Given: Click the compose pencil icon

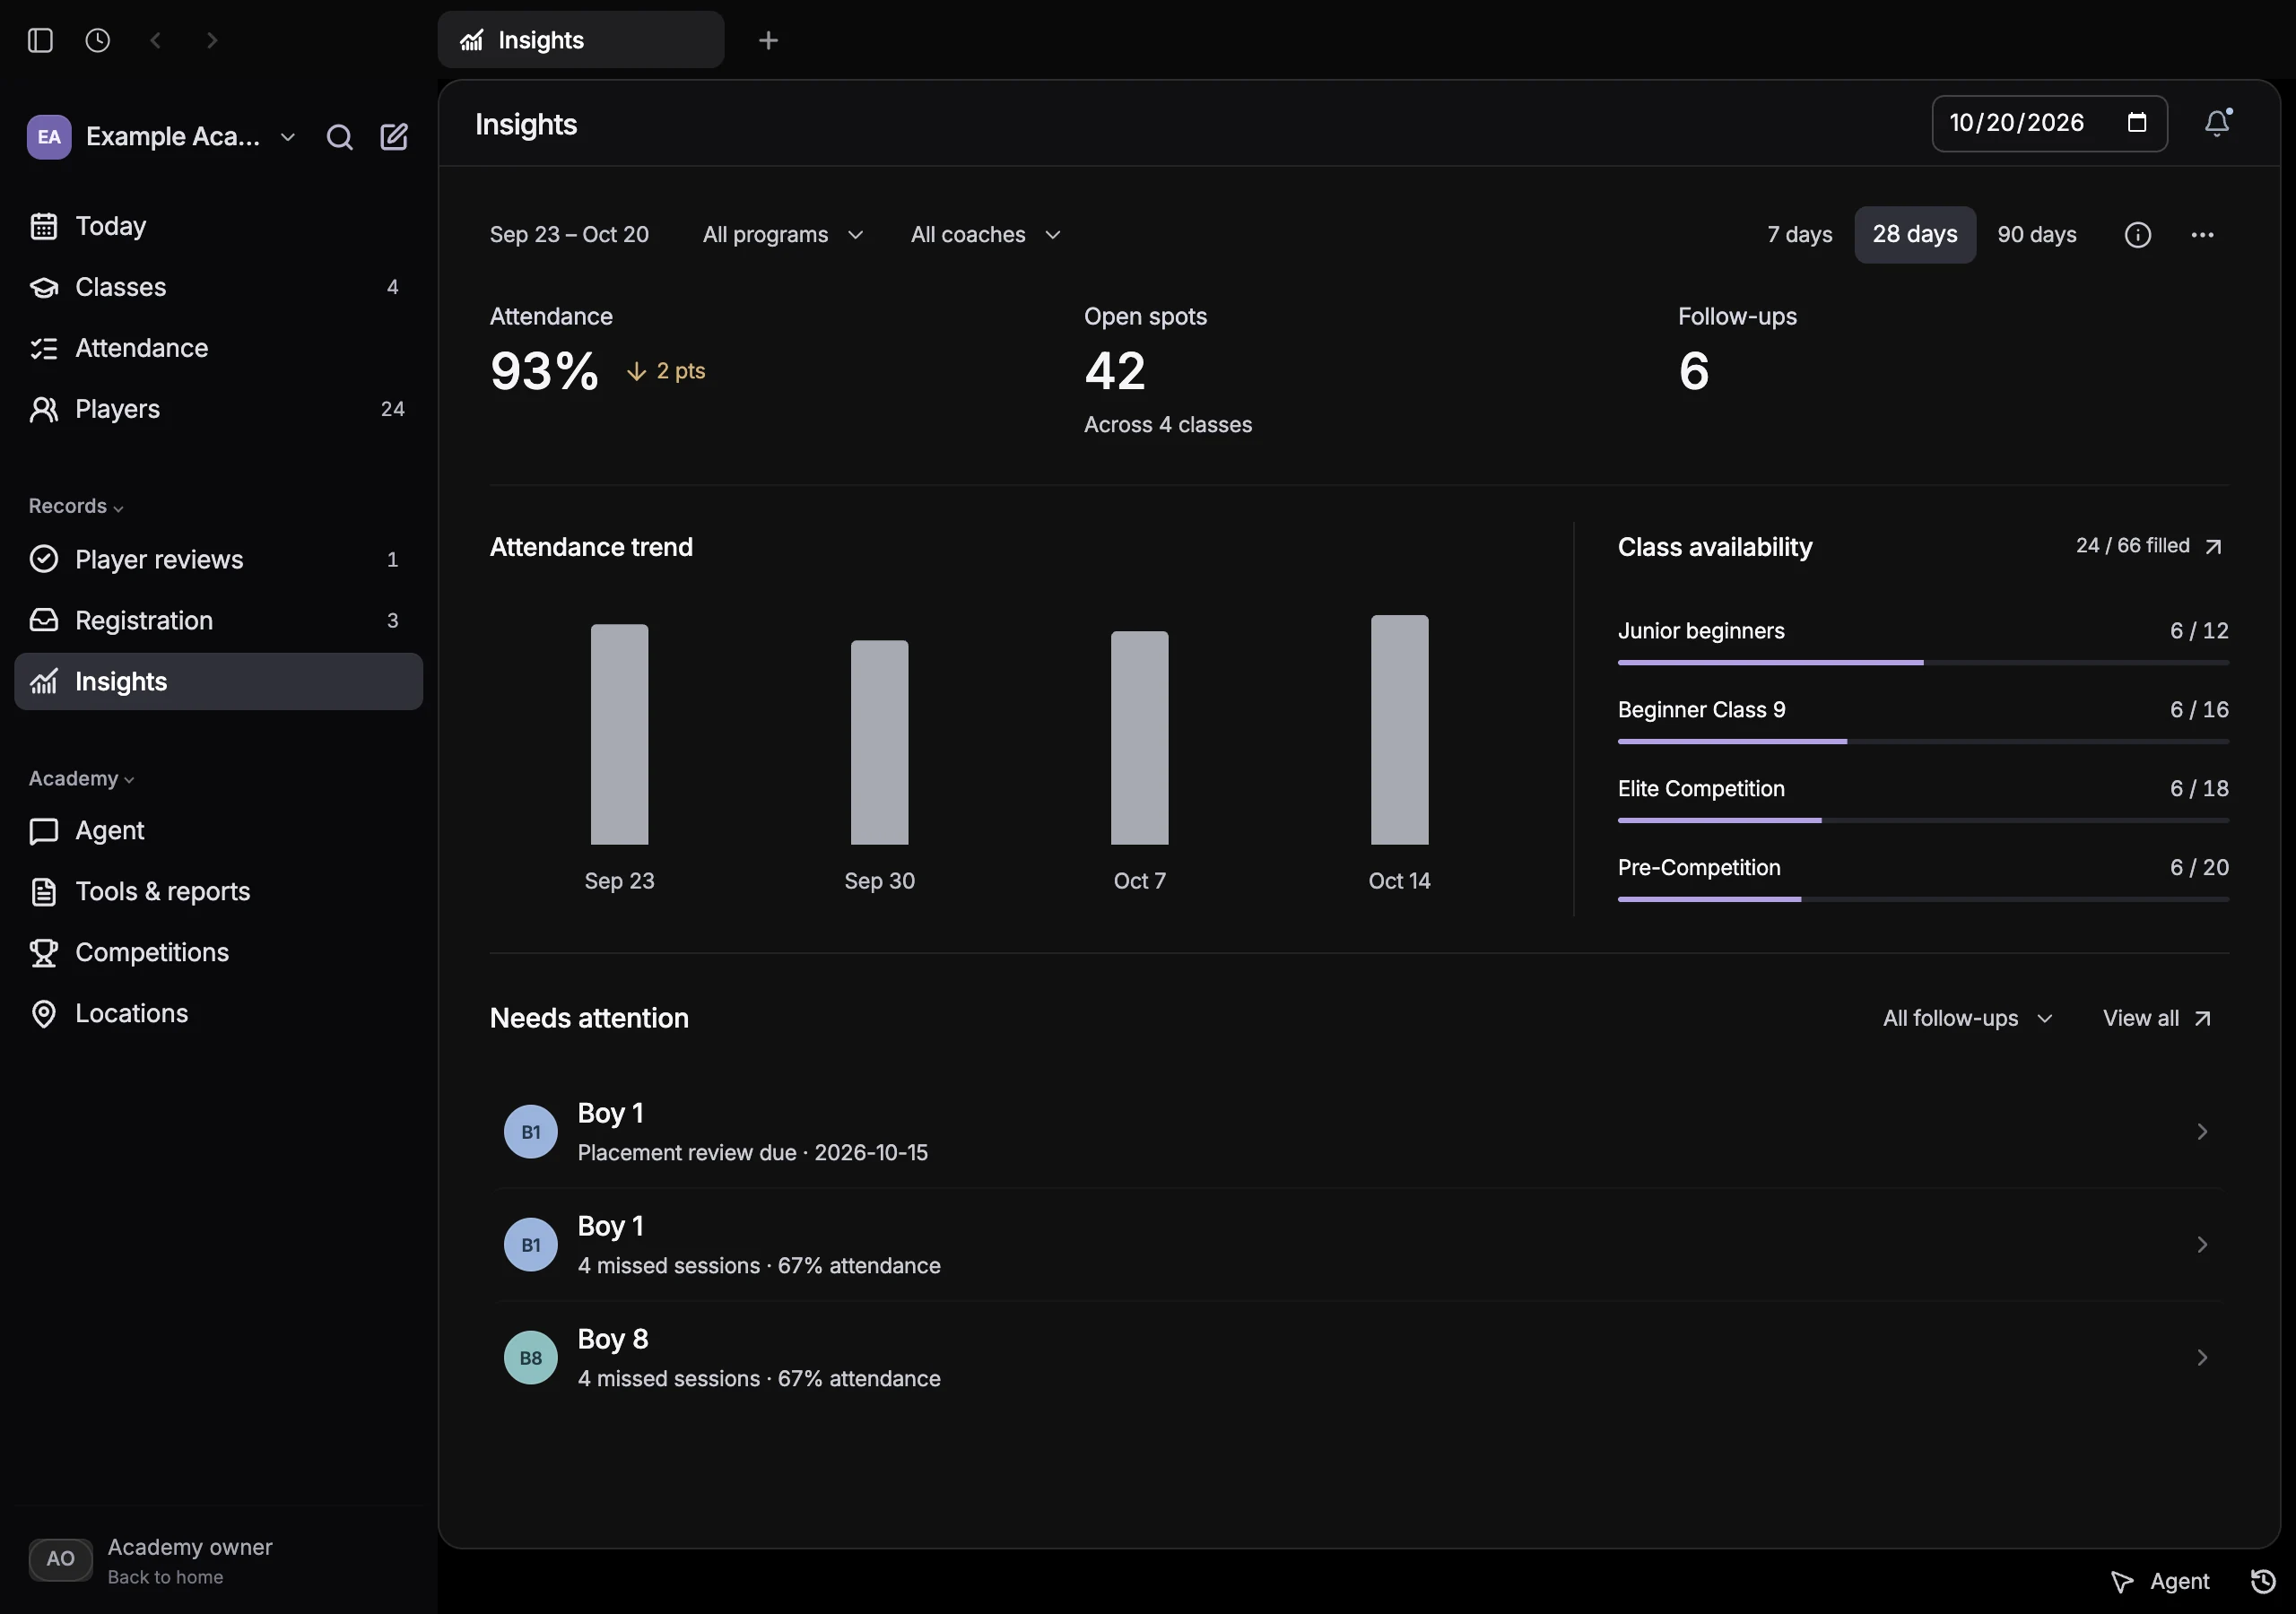Looking at the screenshot, I should tap(394, 137).
